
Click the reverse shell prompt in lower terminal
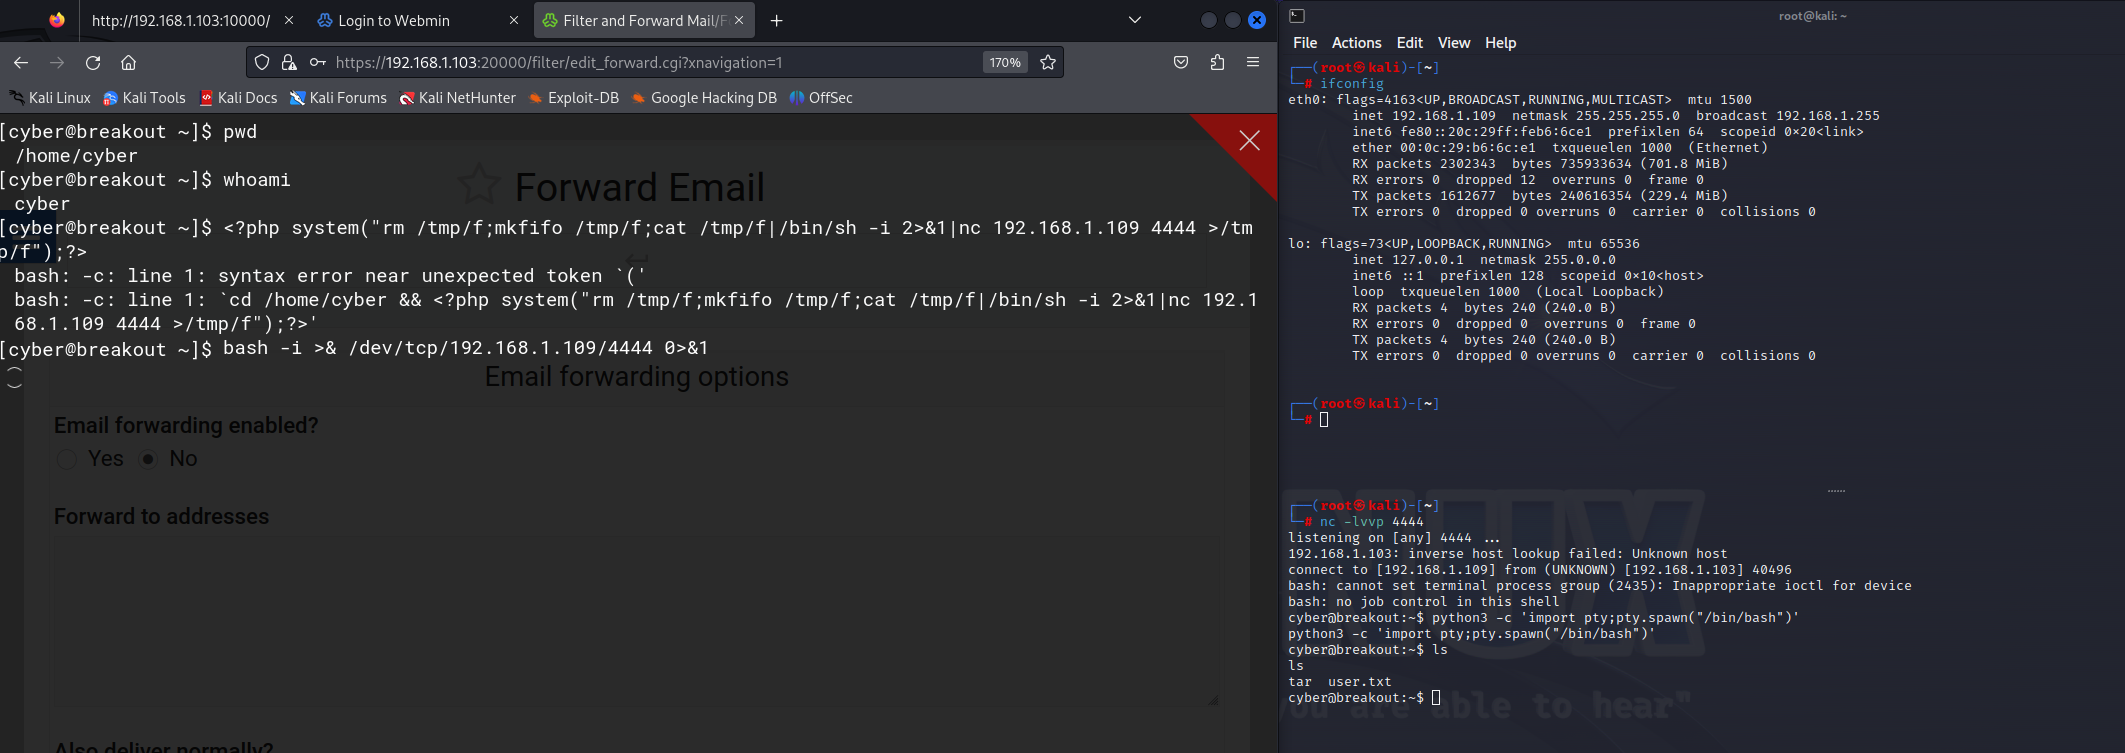(x=1356, y=698)
